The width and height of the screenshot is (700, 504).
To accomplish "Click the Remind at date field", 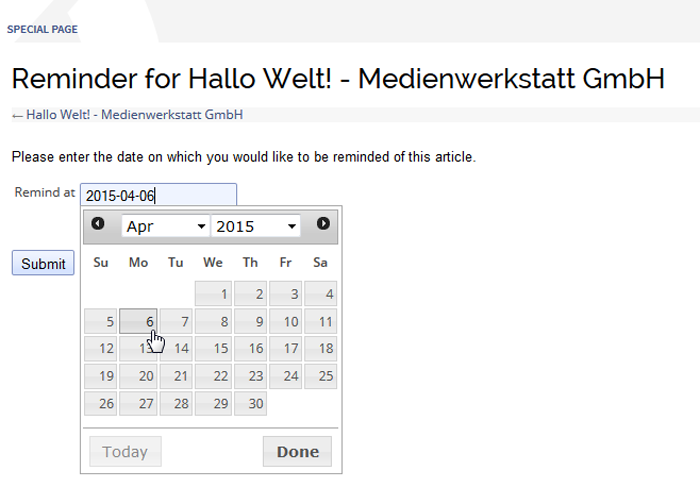I will [158, 195].
